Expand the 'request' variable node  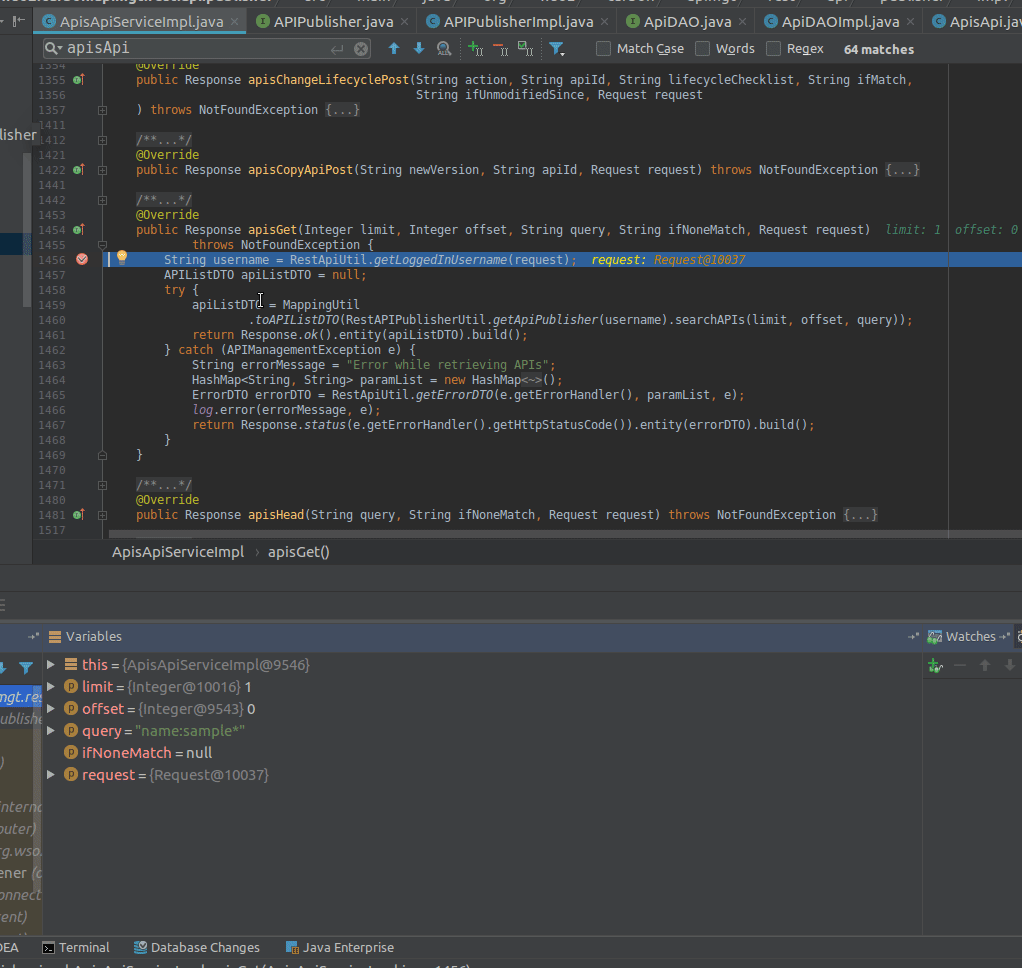[x=51, y=774]
